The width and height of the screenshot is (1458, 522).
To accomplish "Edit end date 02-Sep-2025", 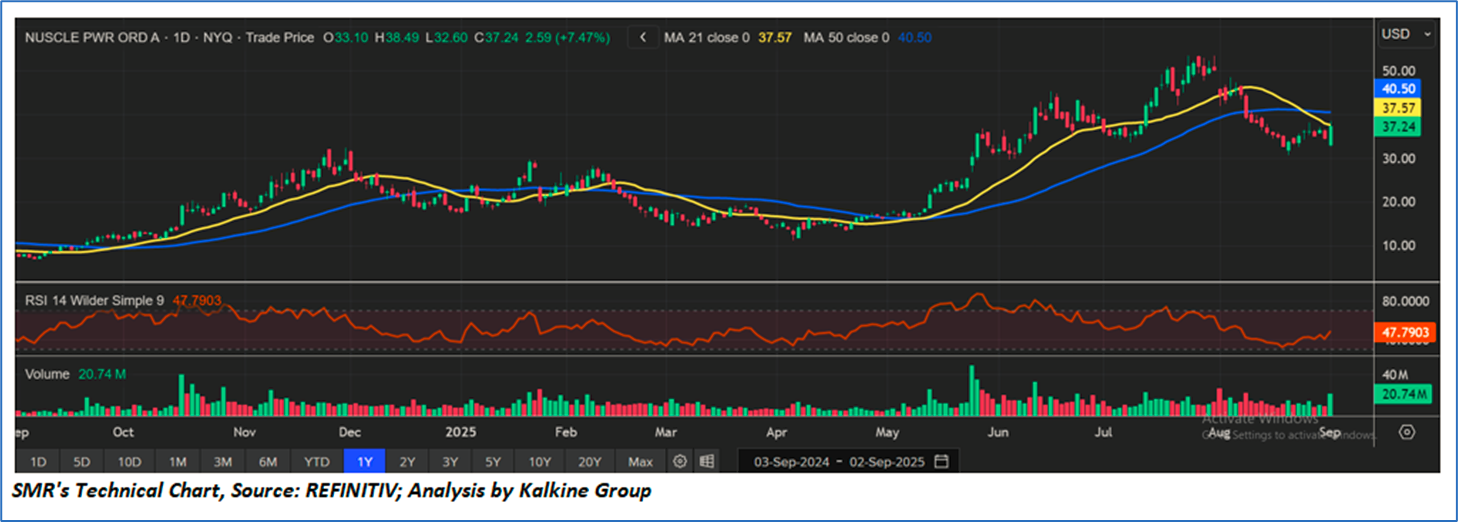I will point(886,462).
